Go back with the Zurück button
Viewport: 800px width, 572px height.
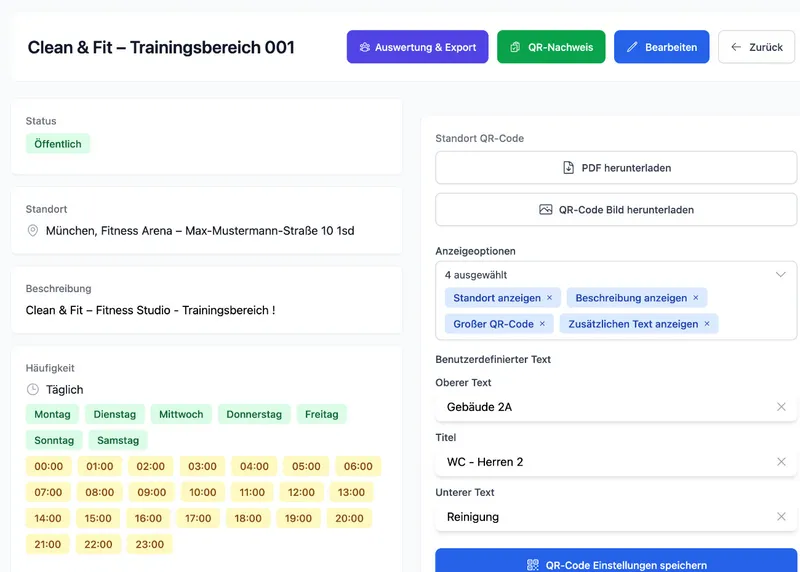(x=756, y=47)
